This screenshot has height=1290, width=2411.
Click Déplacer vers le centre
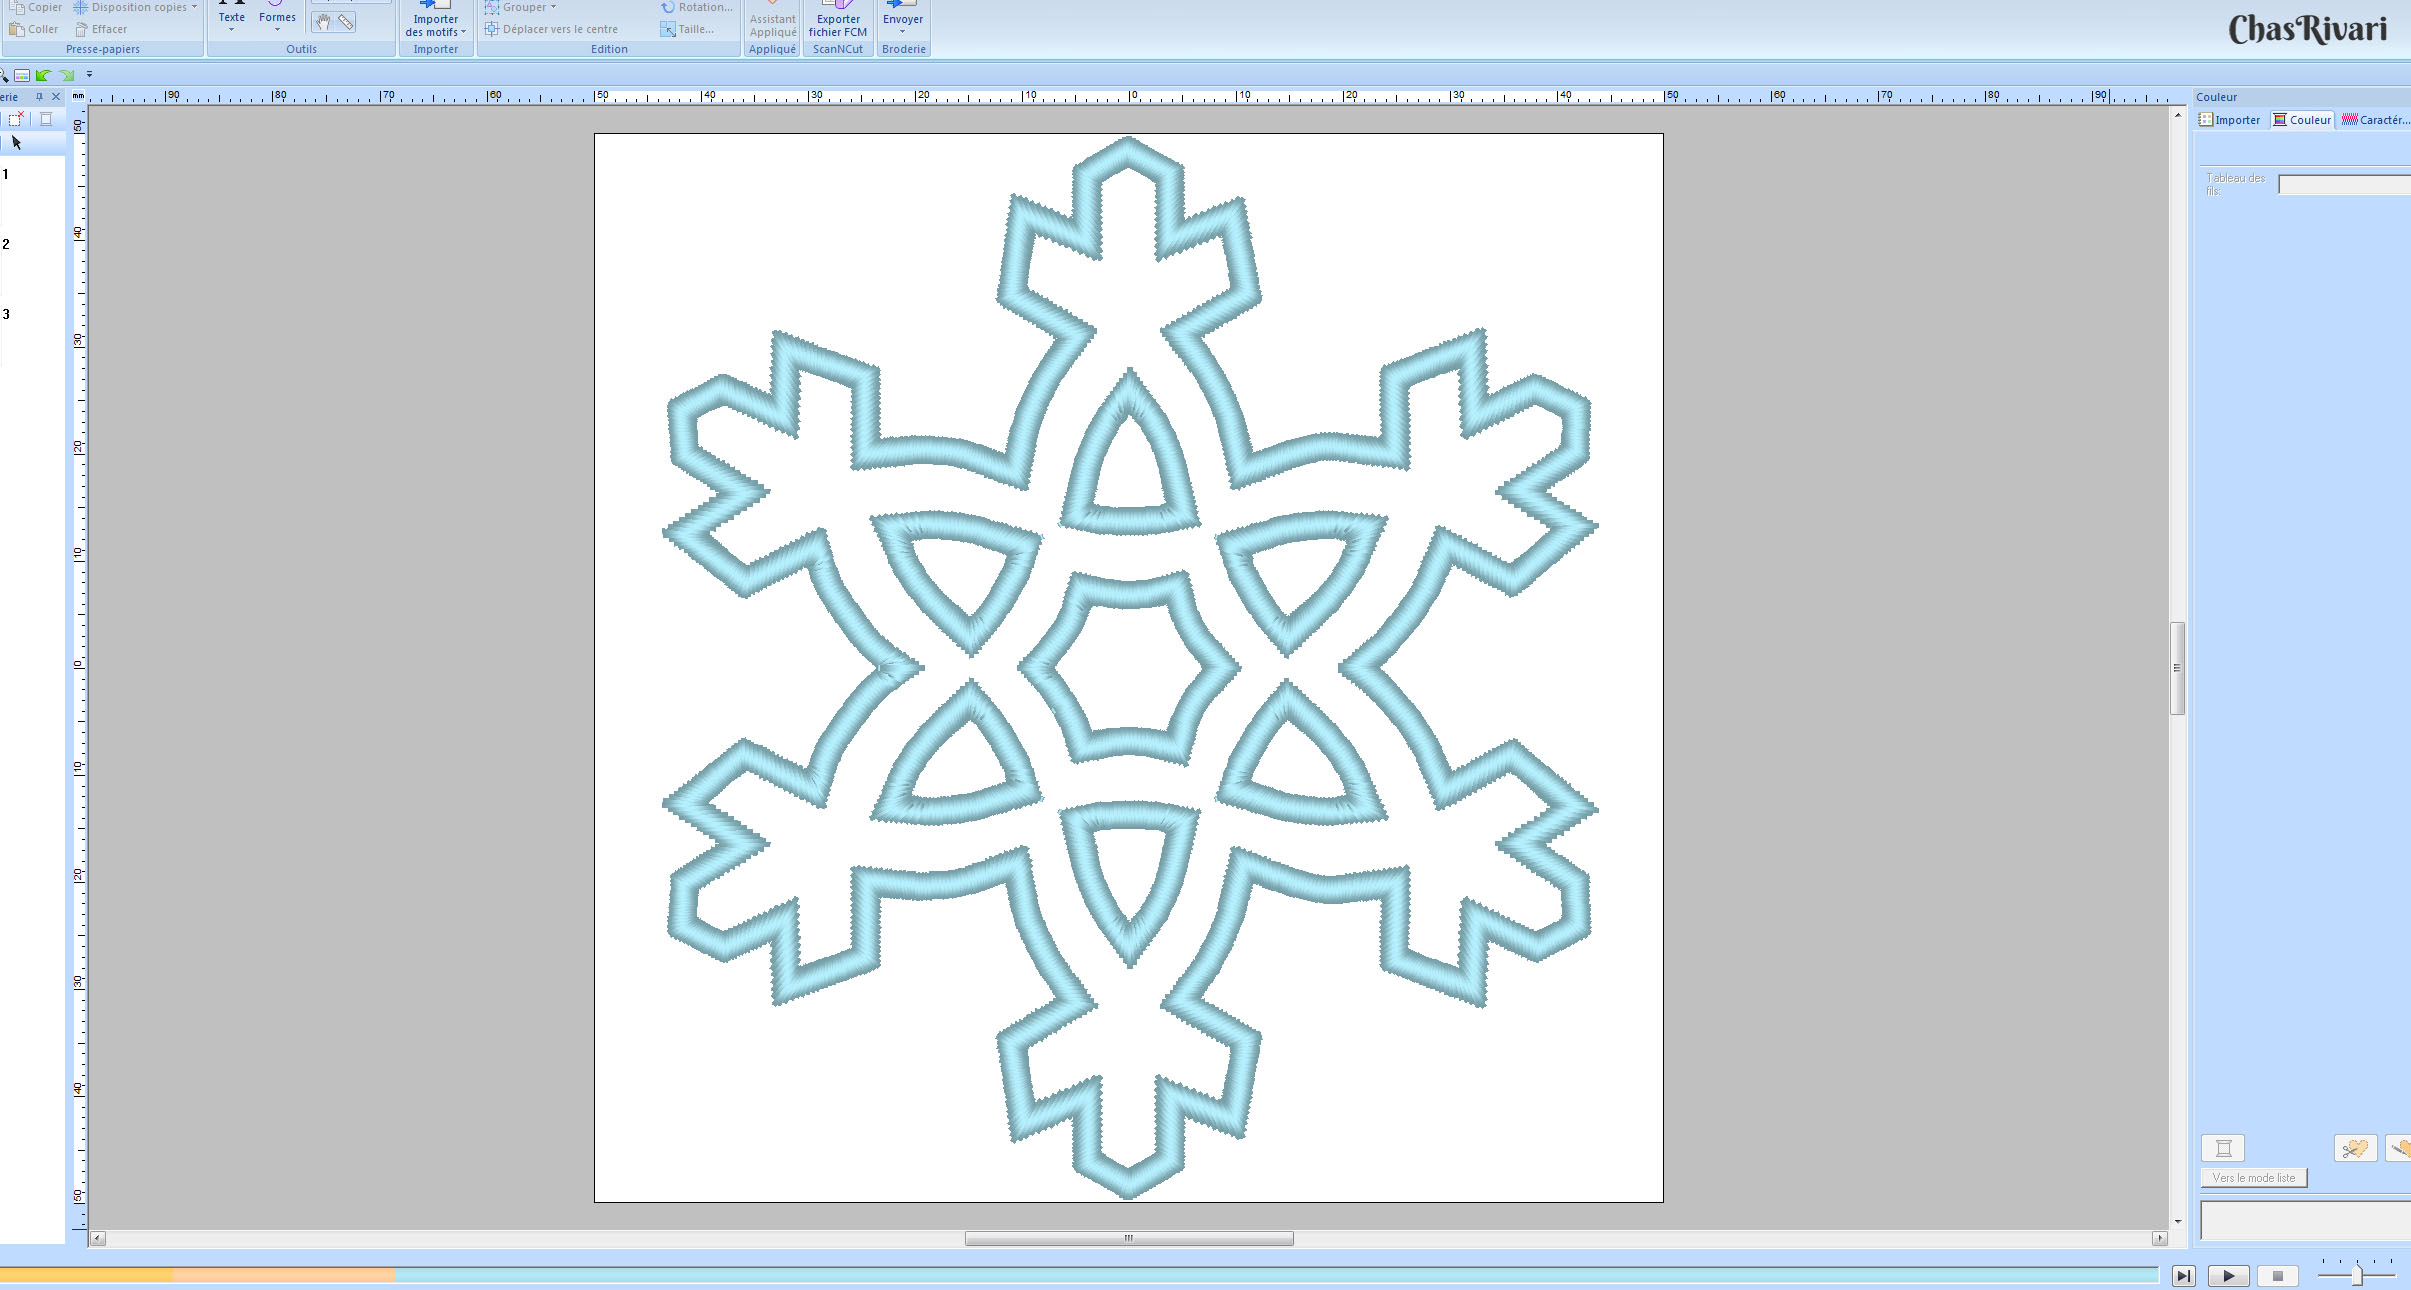click(552, 29)
